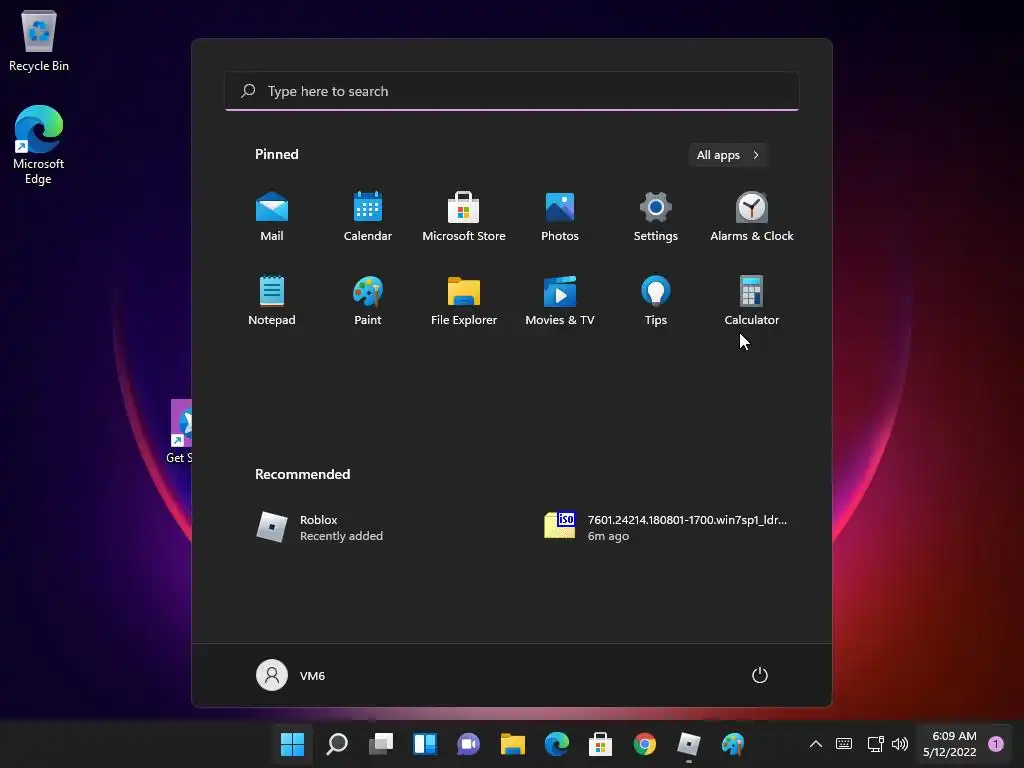1024x768 pixels.
Task: Open Settings gear in Pinned apps
Action: (x=656, y=217)
